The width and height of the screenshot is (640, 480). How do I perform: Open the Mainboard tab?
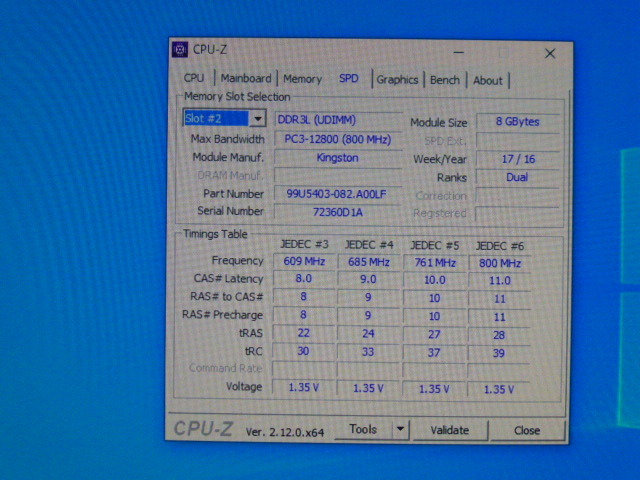[x=246, y=78]
